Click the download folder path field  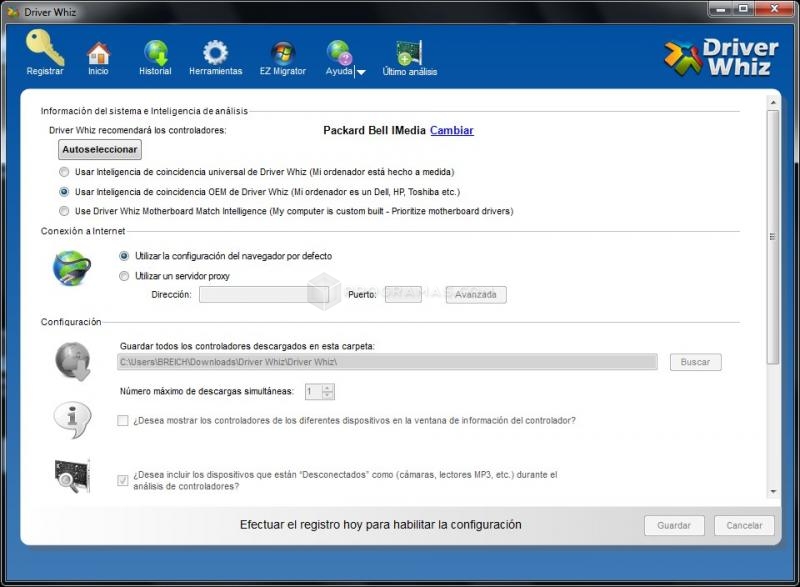point(388,362)
